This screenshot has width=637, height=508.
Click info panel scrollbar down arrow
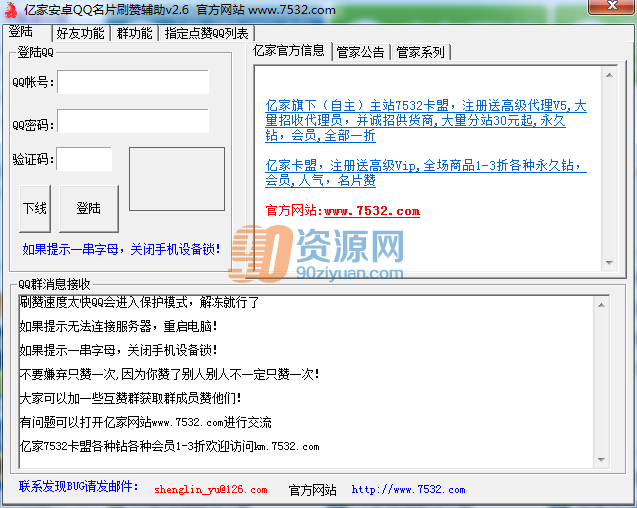(x=609, y=263)
